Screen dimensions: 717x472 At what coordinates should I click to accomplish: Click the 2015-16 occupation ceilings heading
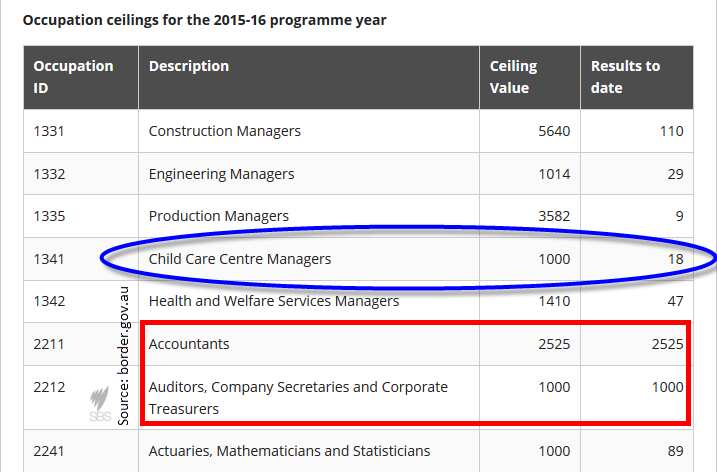click(204, 20)
